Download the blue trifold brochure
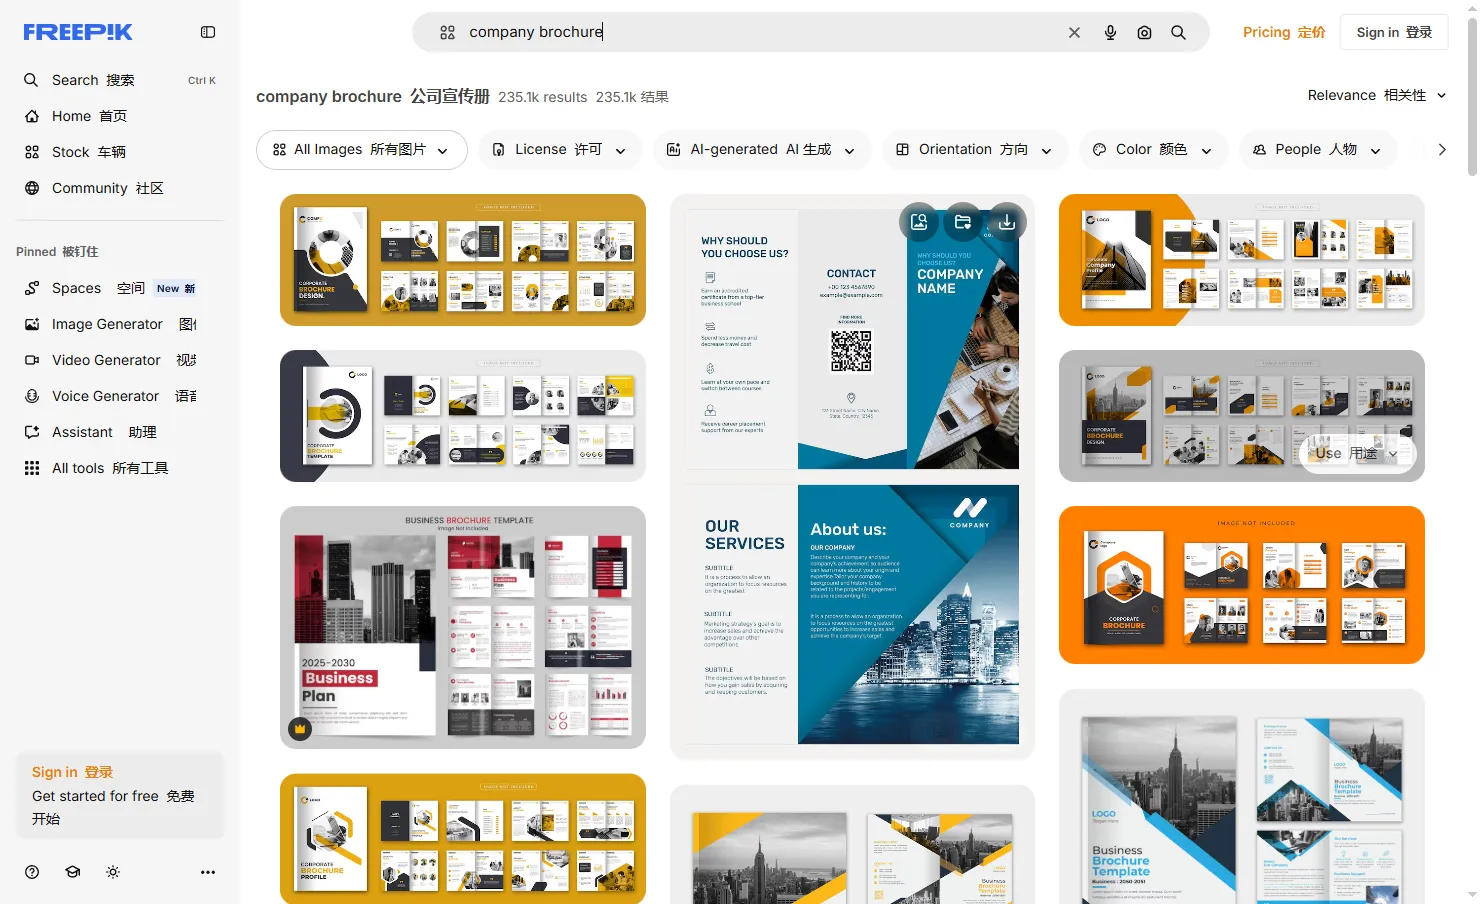This screenshot has height=904, width=1480. pos(1006,222)
